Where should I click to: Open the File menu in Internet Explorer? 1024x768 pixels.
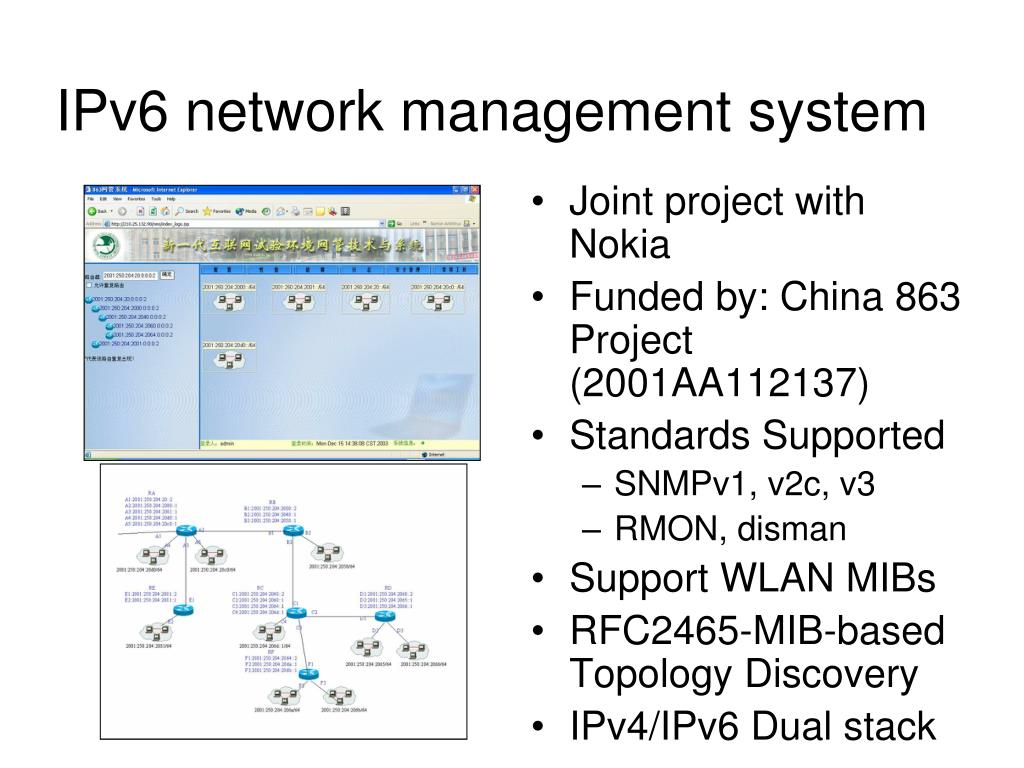[90, 199]
